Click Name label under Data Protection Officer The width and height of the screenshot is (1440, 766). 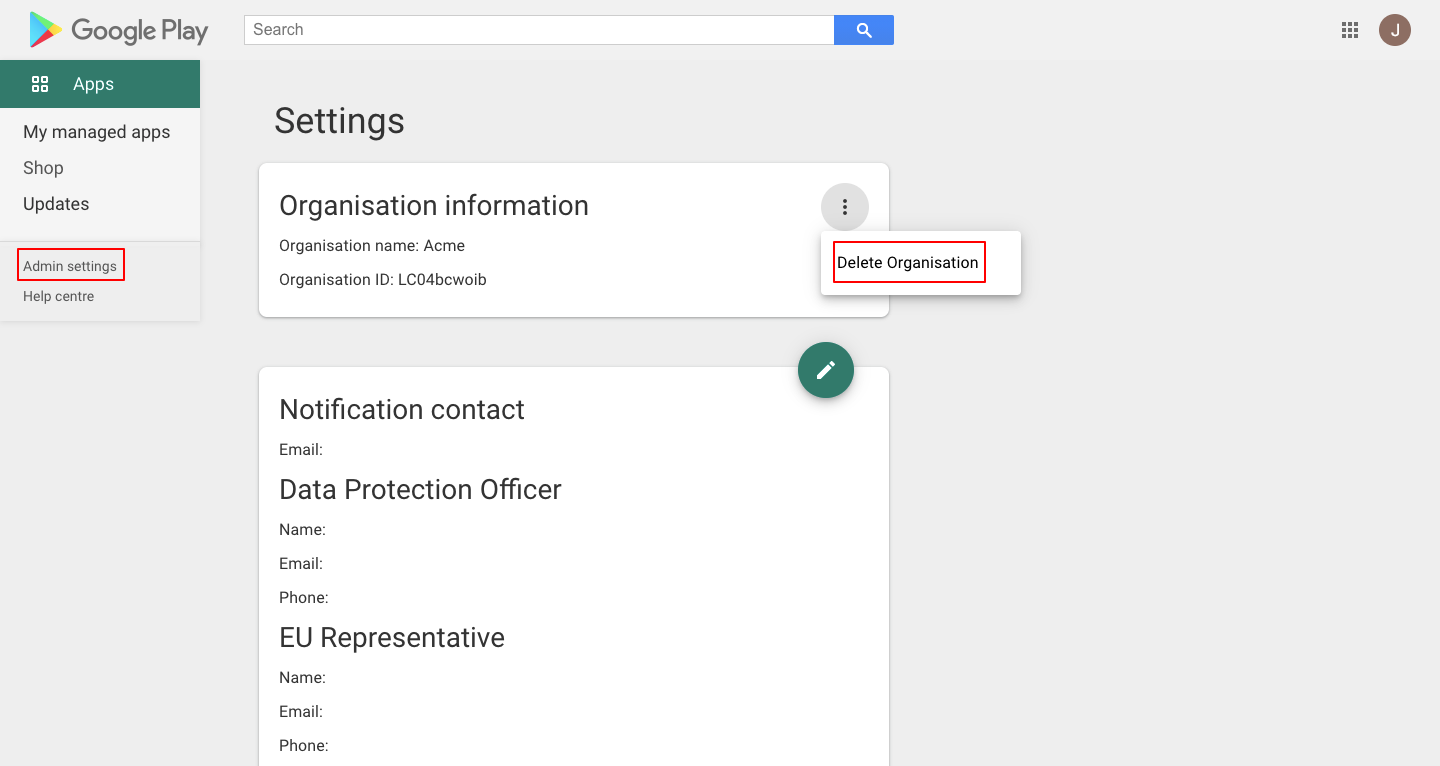(x=303, y=530)
